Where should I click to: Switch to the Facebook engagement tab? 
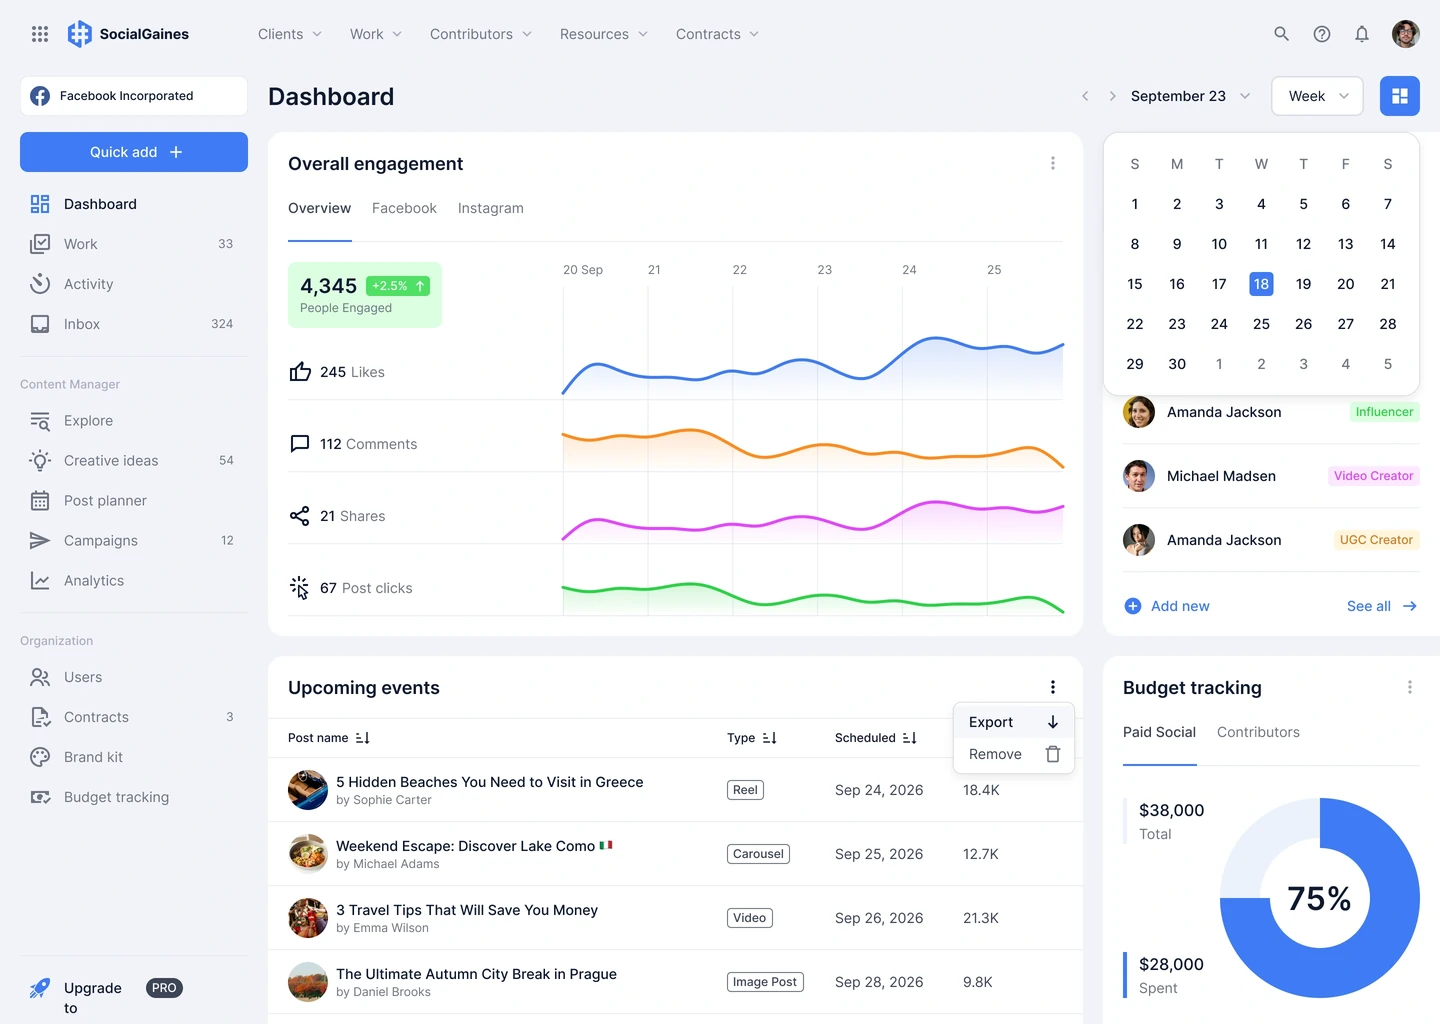click(x=404, y=208)
